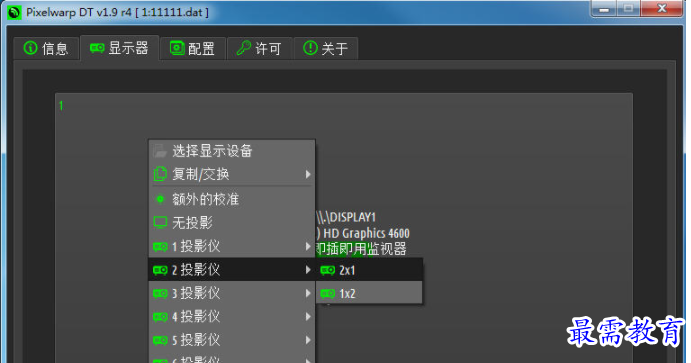Click the Pixelwarp app icon in title bar

pos(15,12)
